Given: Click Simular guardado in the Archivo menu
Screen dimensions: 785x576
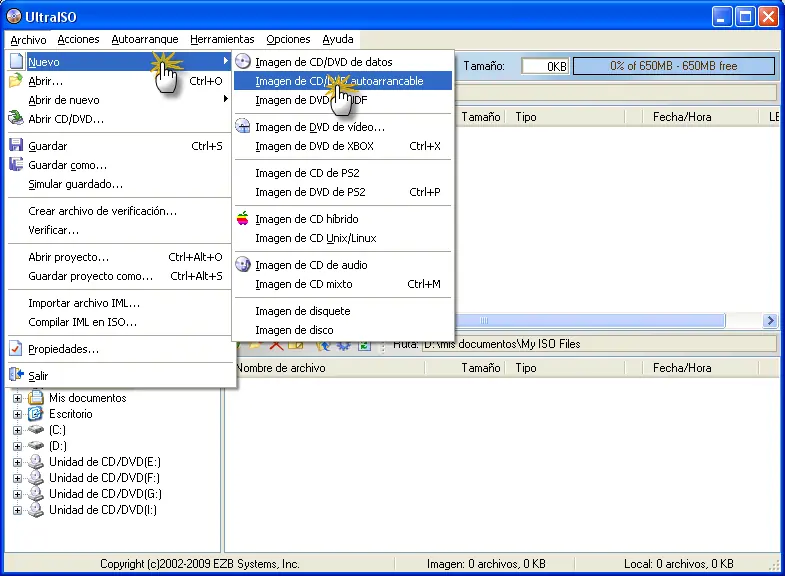Looking at the screenshot, I should click(x=119, y=184).
